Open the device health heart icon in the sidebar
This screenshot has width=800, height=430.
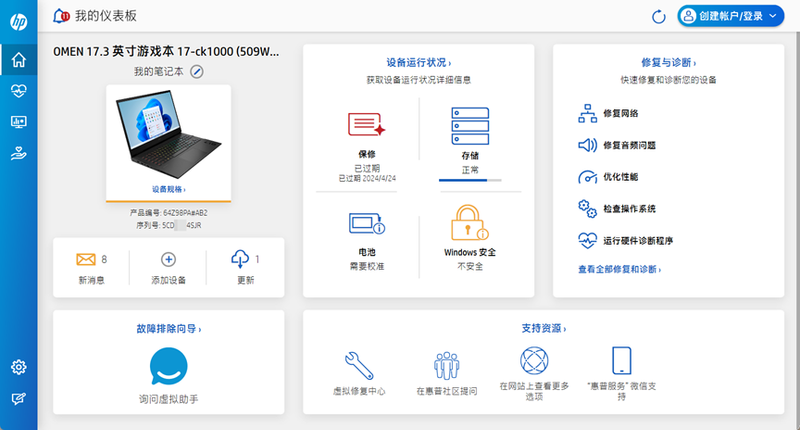pos(19,91)
